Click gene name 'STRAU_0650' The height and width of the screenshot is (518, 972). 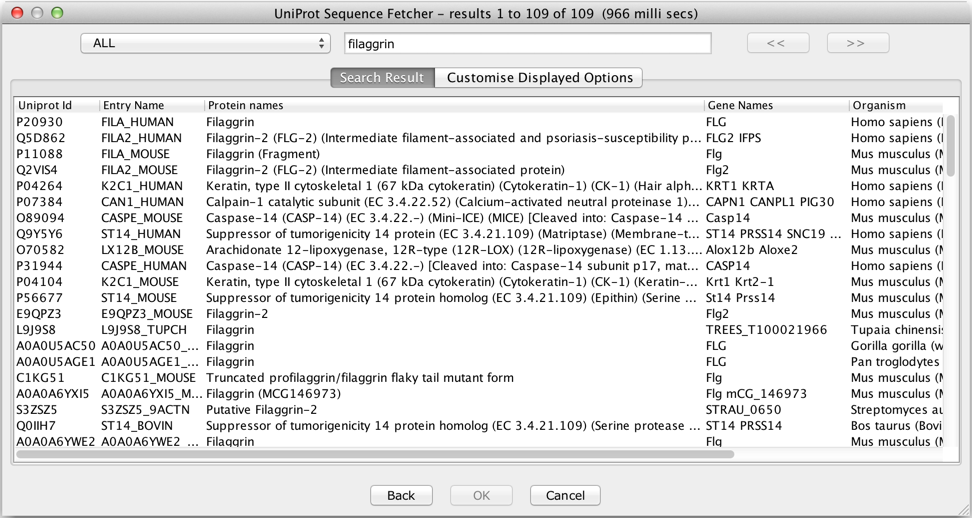(743, 410)
